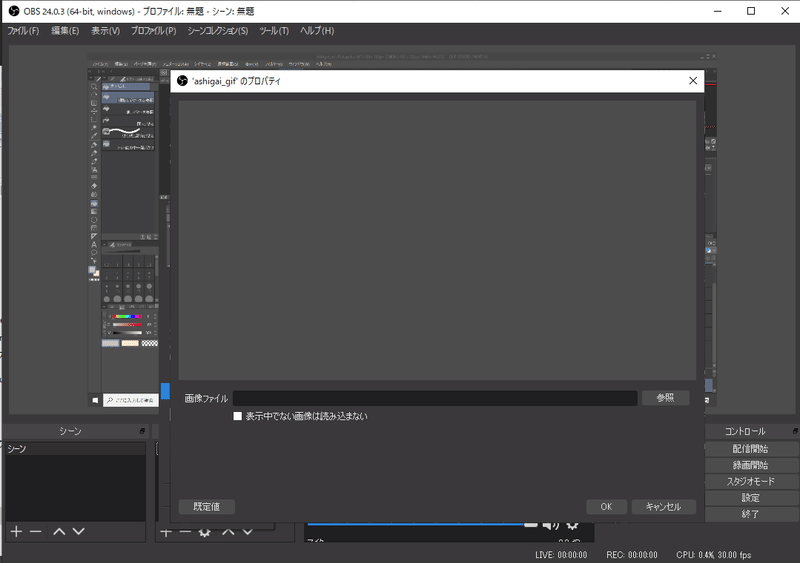800x563 pixels.
Task: Open the 編集(E) menu
Action: pyautogui.click(x=65, y=31)
